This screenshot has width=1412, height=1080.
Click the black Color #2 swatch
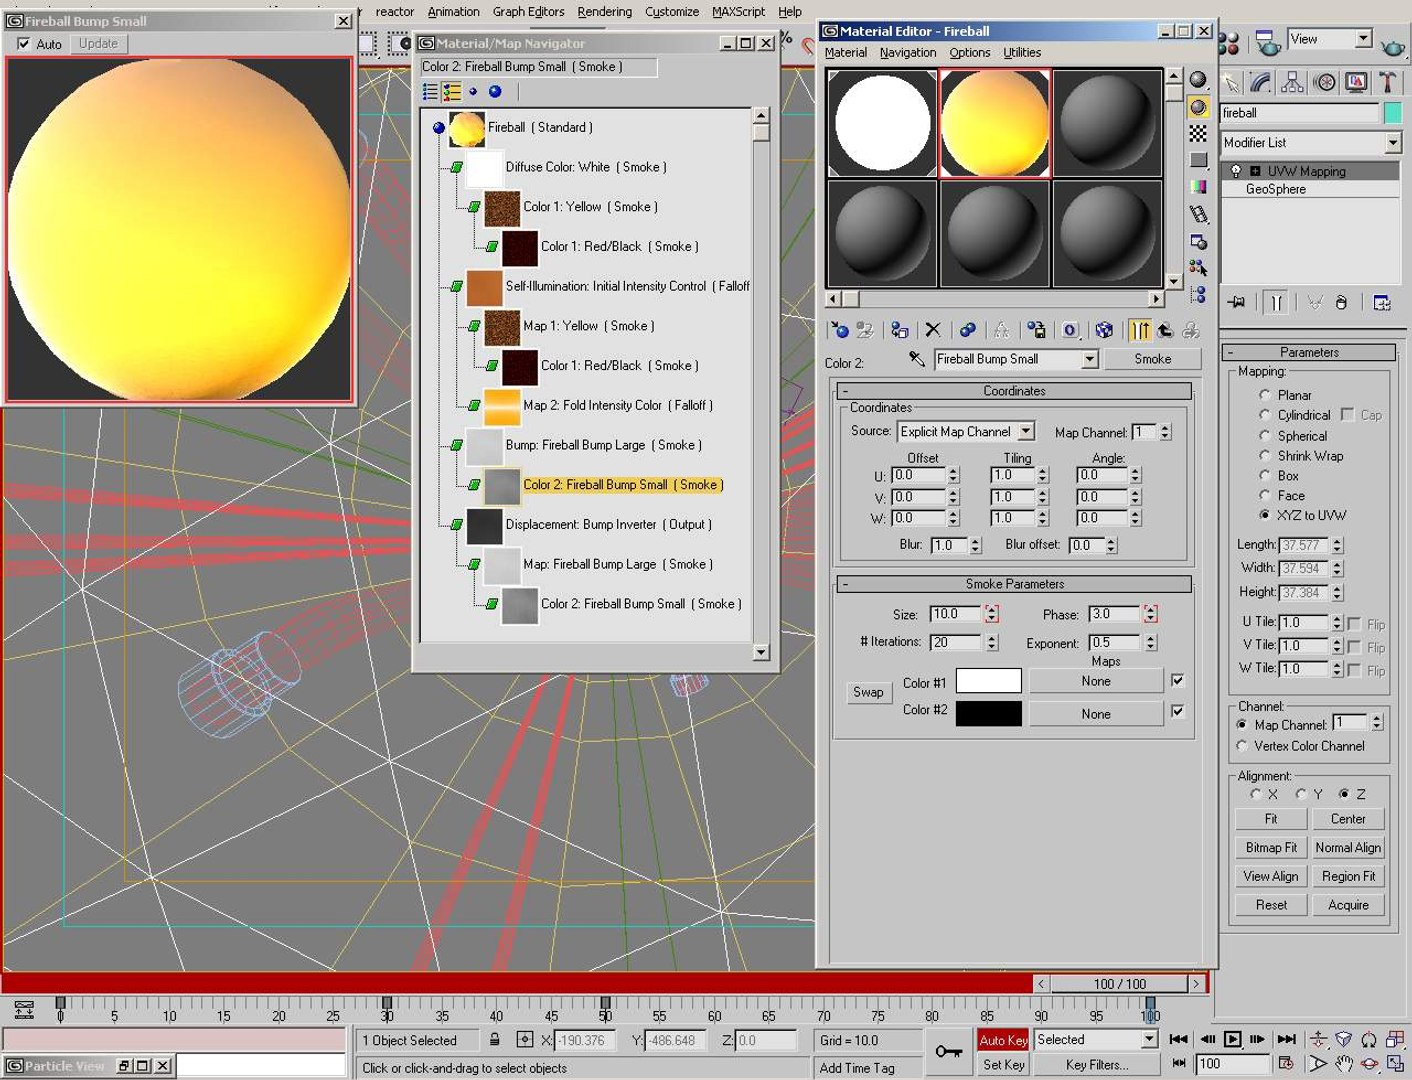tap(988, 713)
